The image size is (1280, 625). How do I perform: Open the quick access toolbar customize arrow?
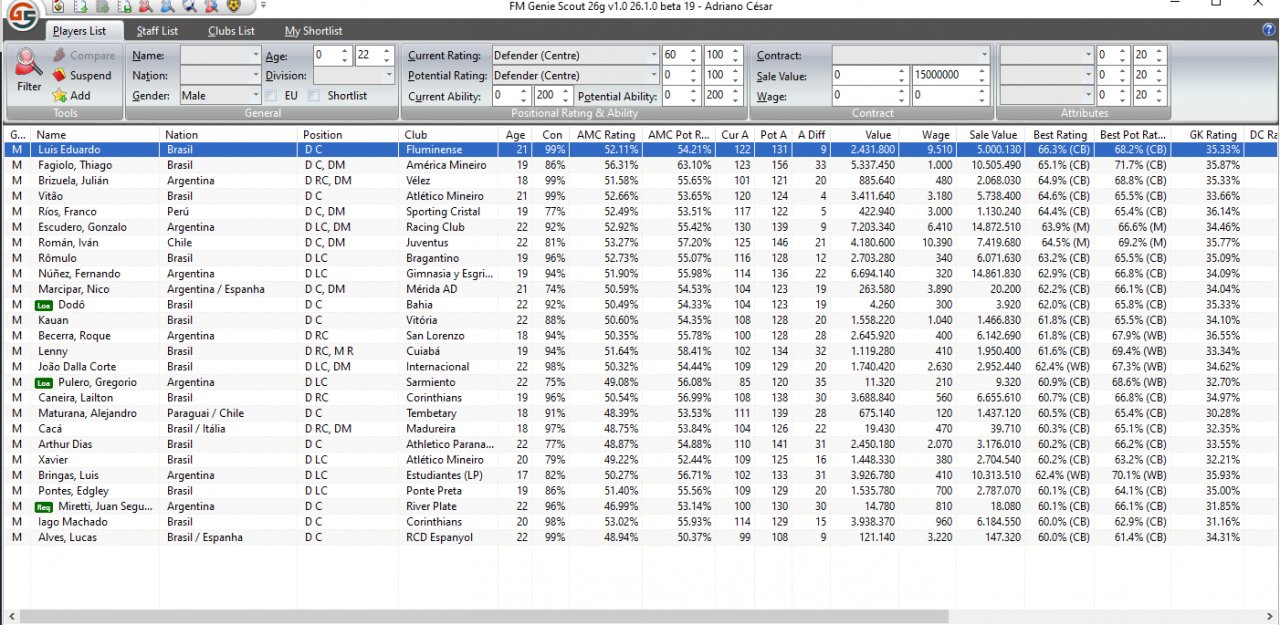tap(263, 6)
